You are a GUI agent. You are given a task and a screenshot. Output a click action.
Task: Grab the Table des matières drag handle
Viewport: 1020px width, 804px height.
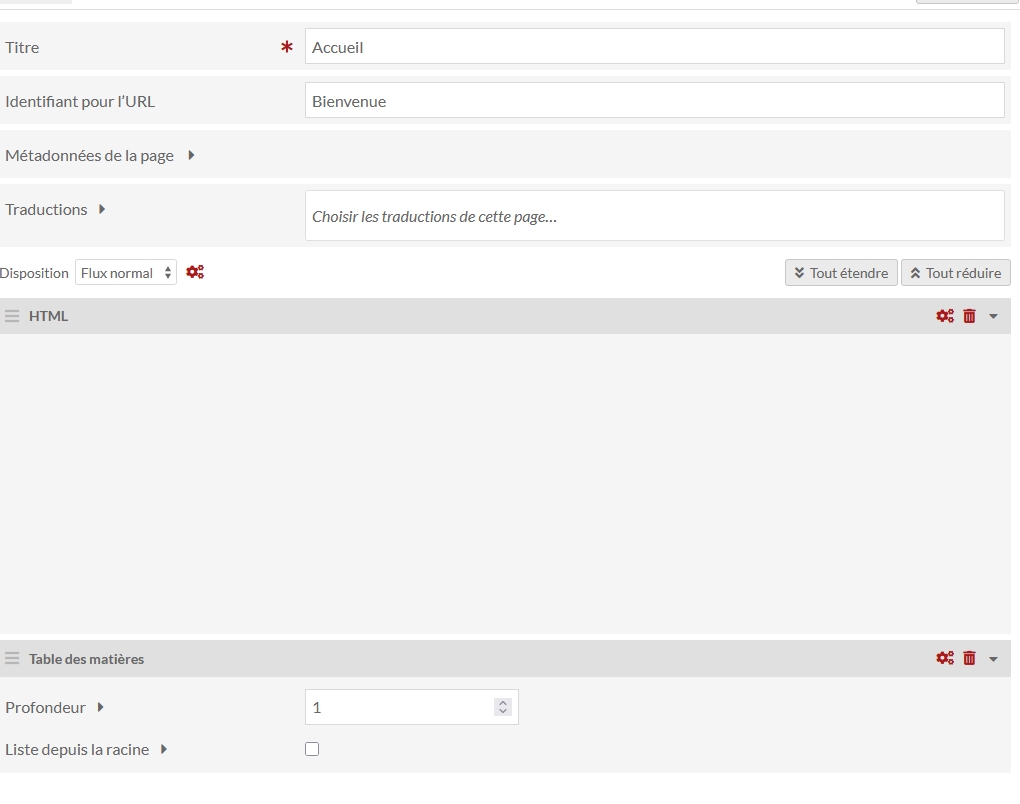coord(12,659)
